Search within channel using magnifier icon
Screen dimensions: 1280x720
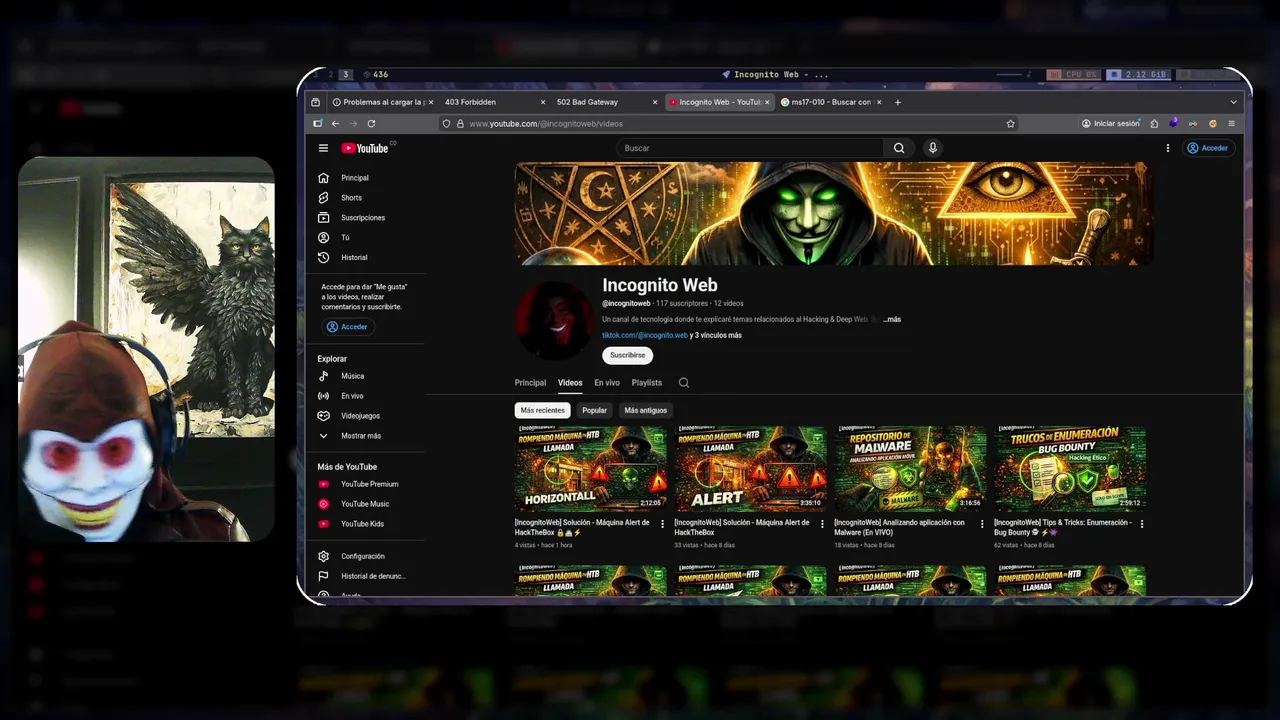[x=684, y=383]
